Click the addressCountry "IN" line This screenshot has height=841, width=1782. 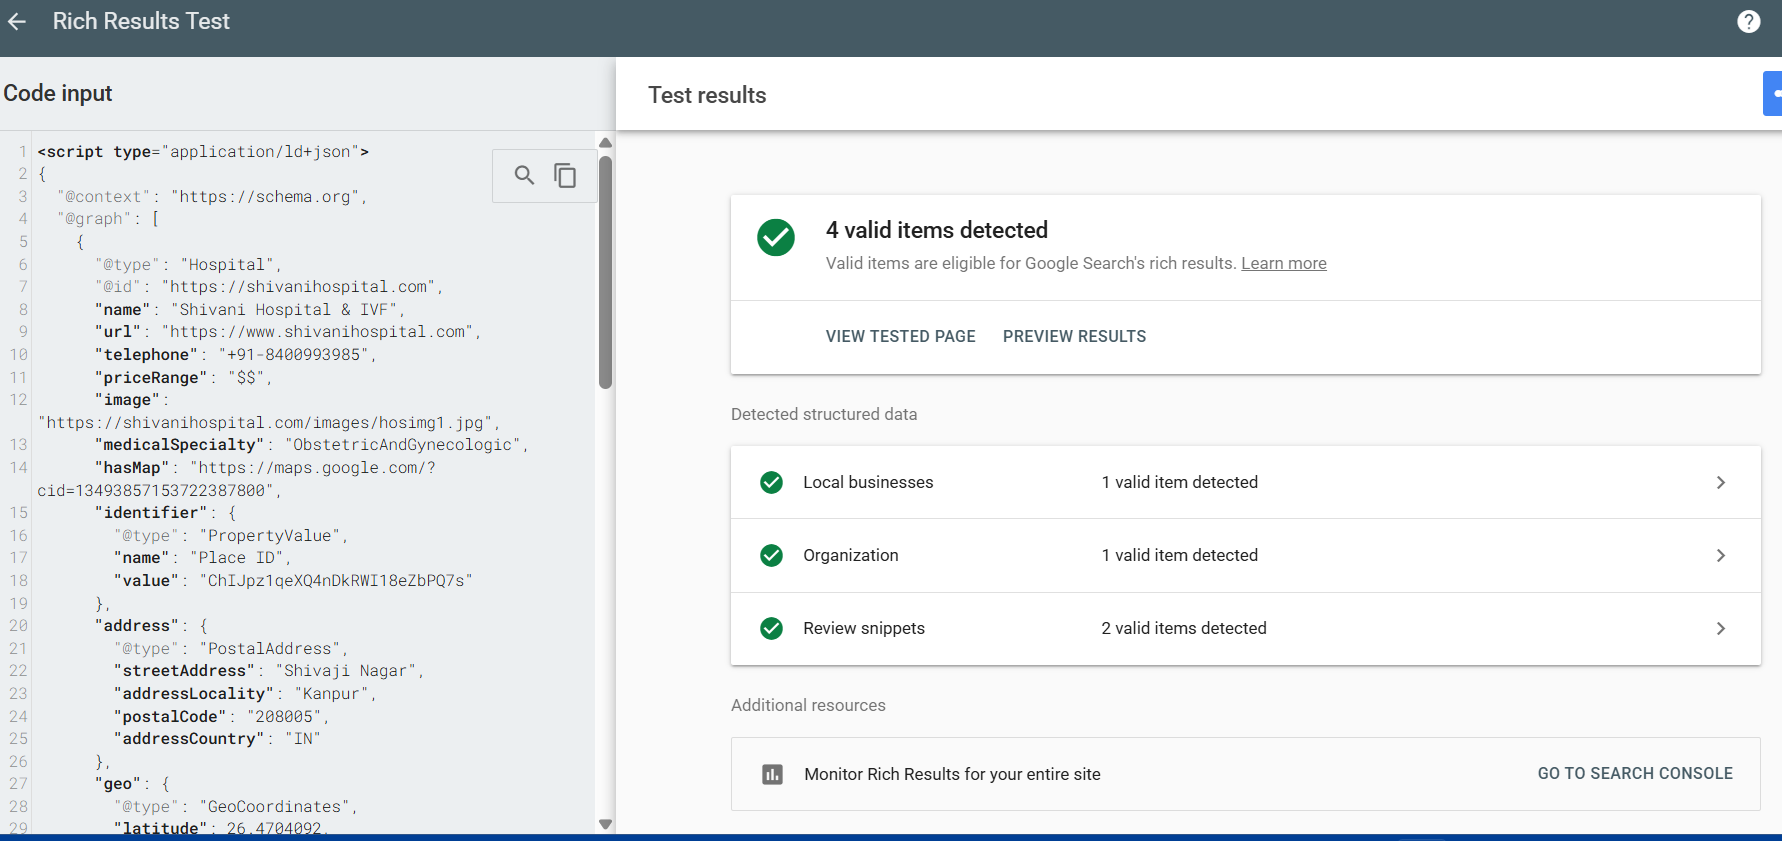click(x=217, y=739)
